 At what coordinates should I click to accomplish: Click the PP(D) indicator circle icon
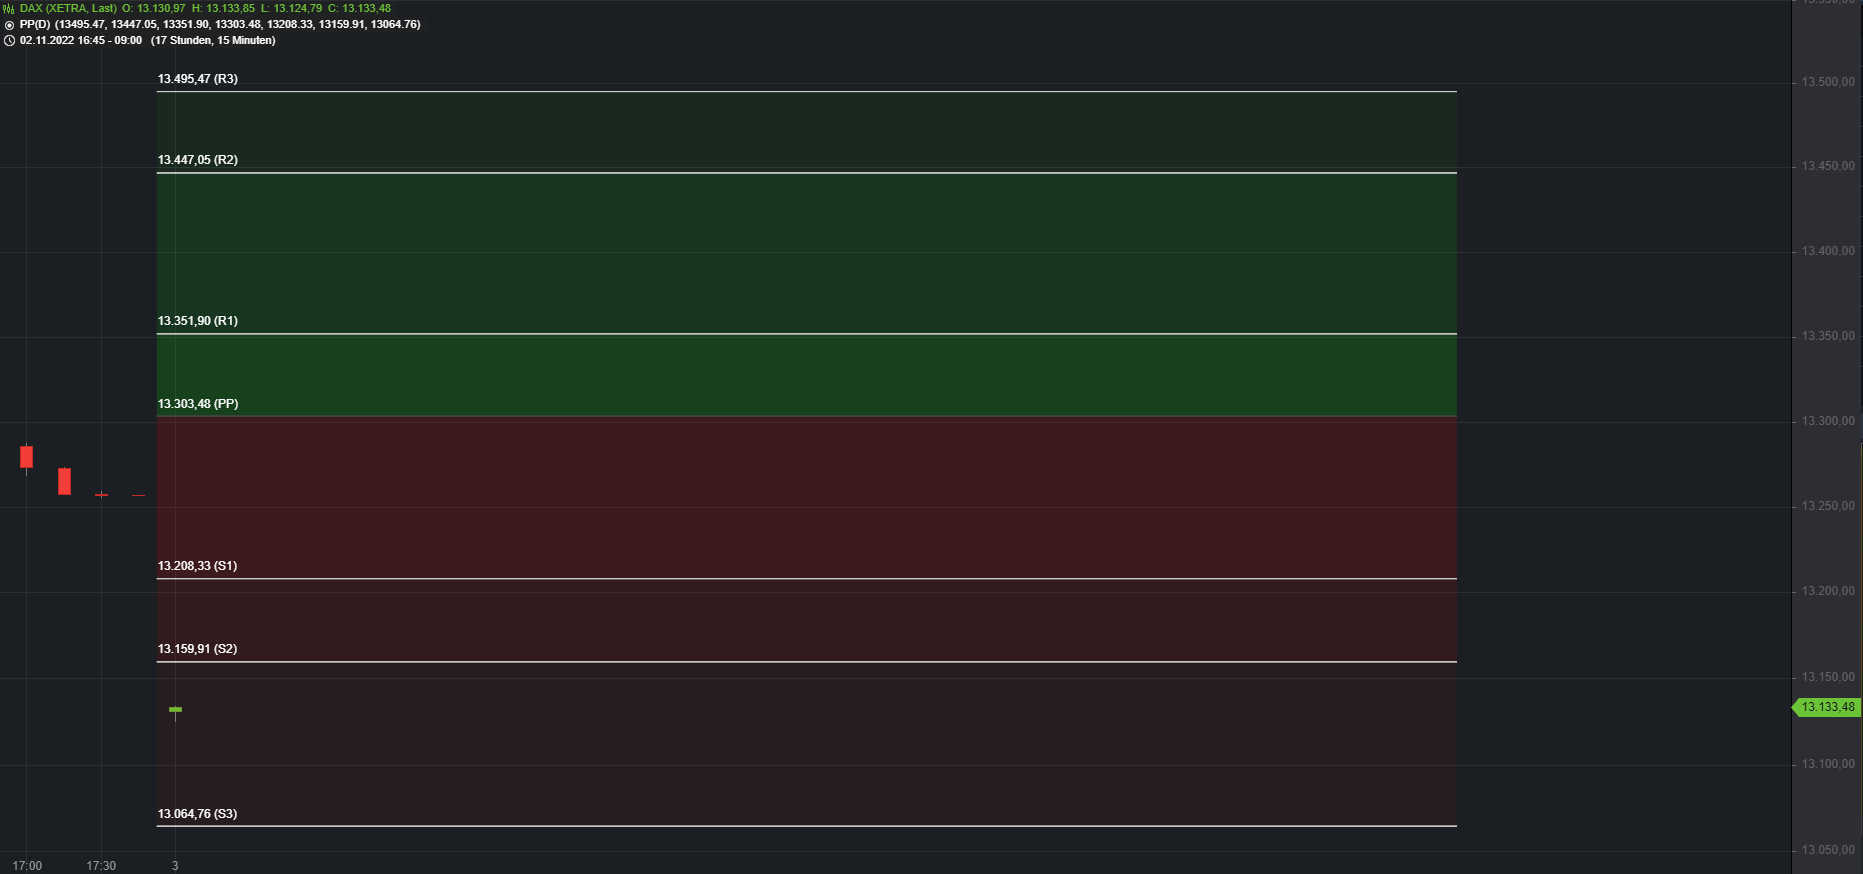click(9, 25)
